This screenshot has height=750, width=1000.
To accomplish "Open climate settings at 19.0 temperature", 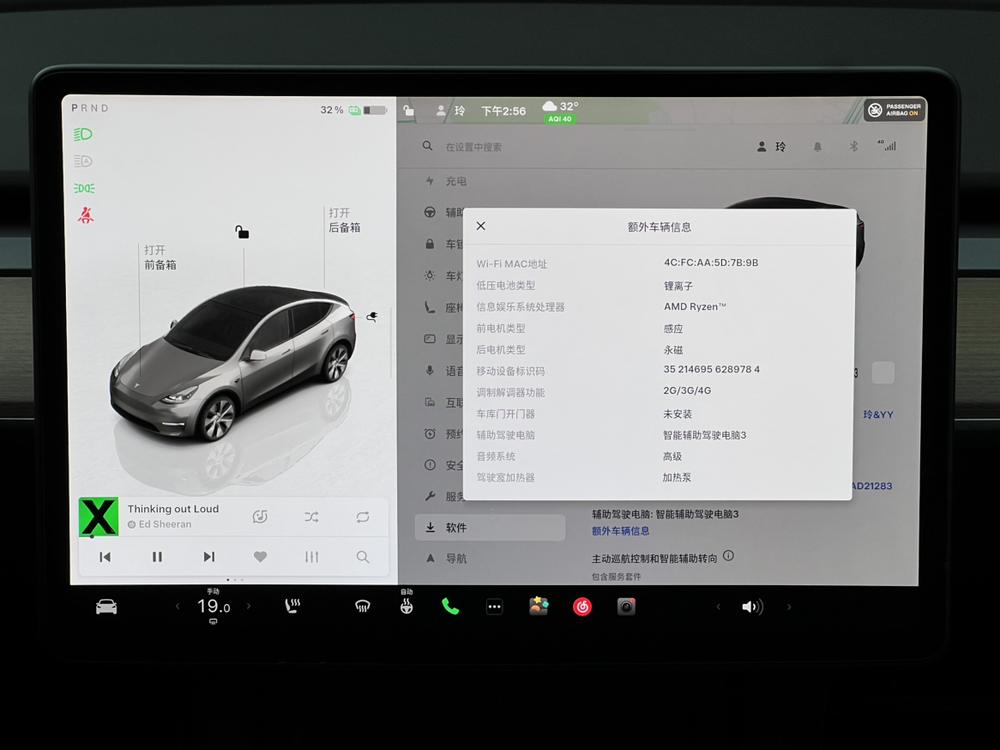I will 213,607.
